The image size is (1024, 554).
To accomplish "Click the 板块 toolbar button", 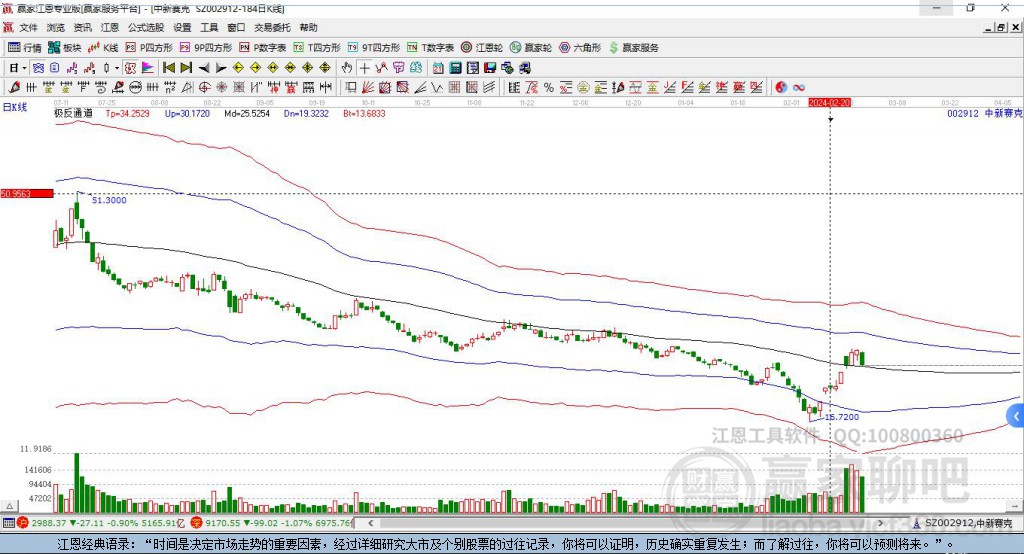I will [65, 48].
